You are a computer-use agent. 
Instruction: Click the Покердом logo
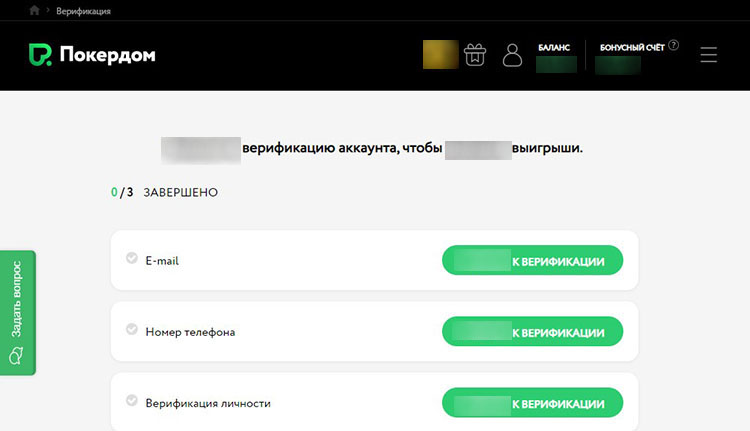(x=92, y=55)
